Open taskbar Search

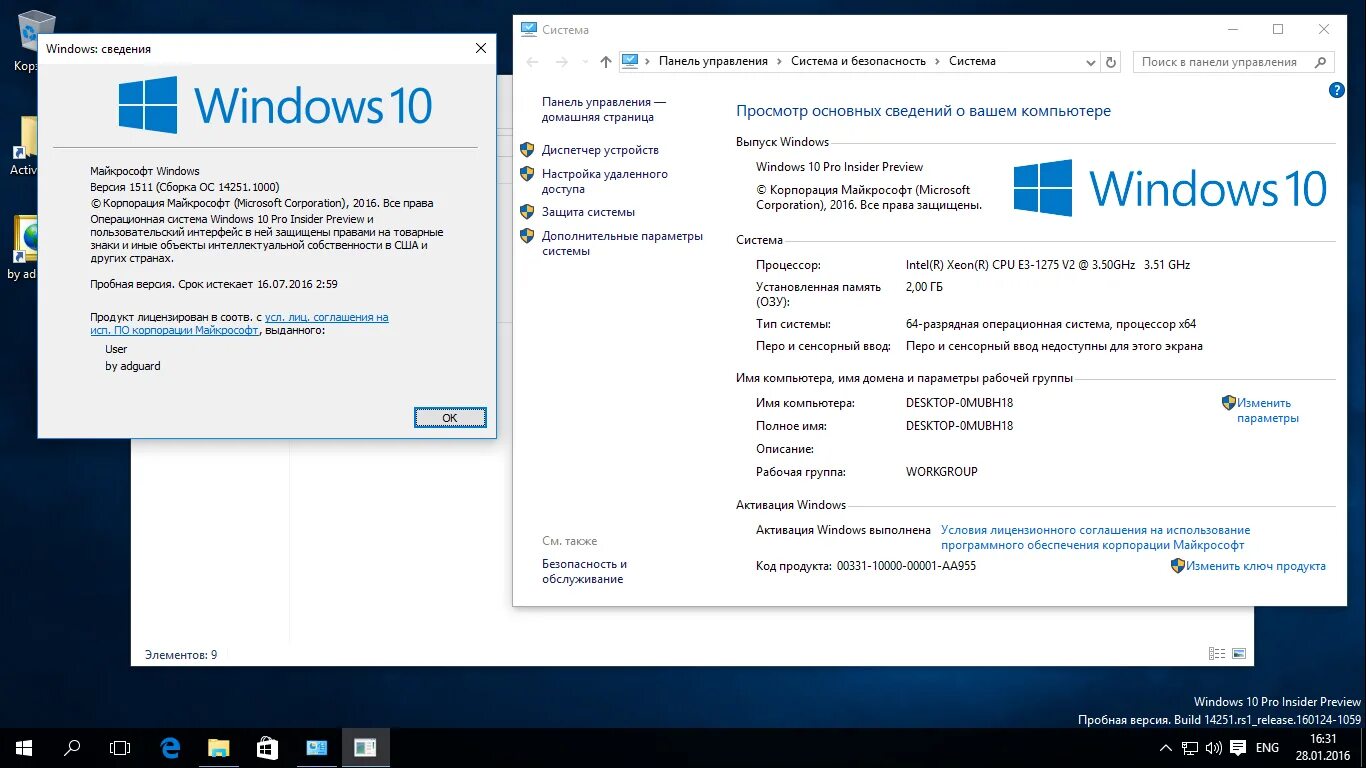click(x=72, y=747)
